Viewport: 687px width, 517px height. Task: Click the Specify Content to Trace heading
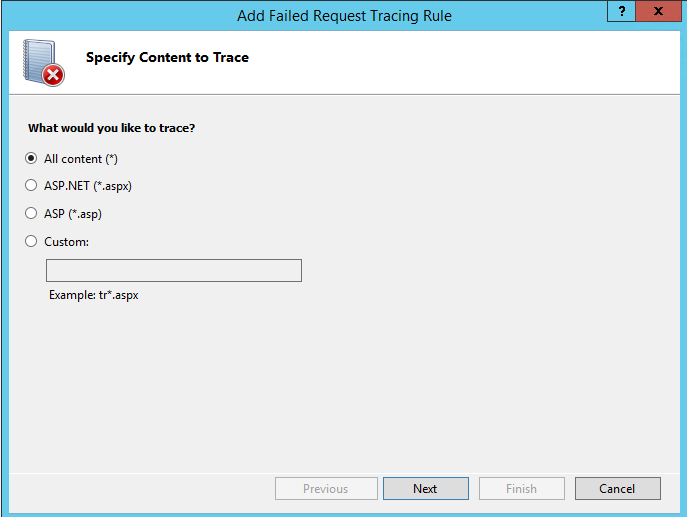pos(167,57)
